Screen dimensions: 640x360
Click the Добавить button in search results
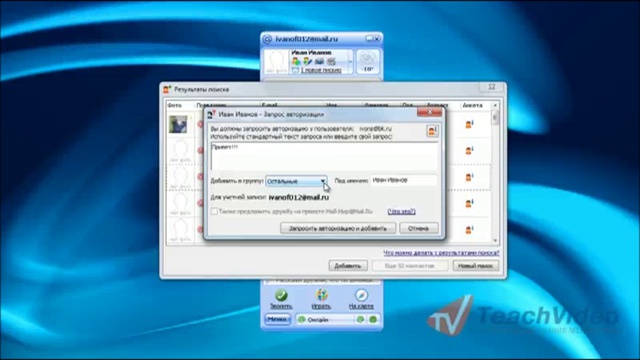pos(348,266)
